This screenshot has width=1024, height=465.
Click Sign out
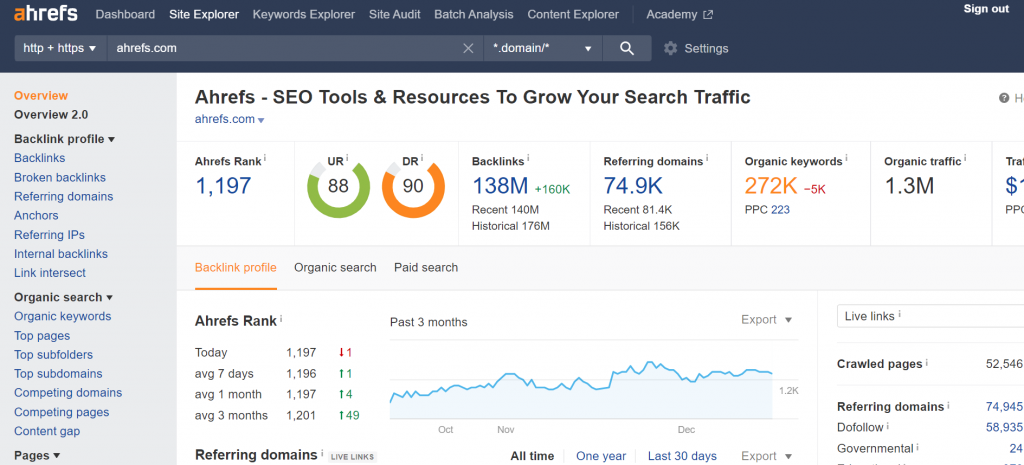coord(986,8)
